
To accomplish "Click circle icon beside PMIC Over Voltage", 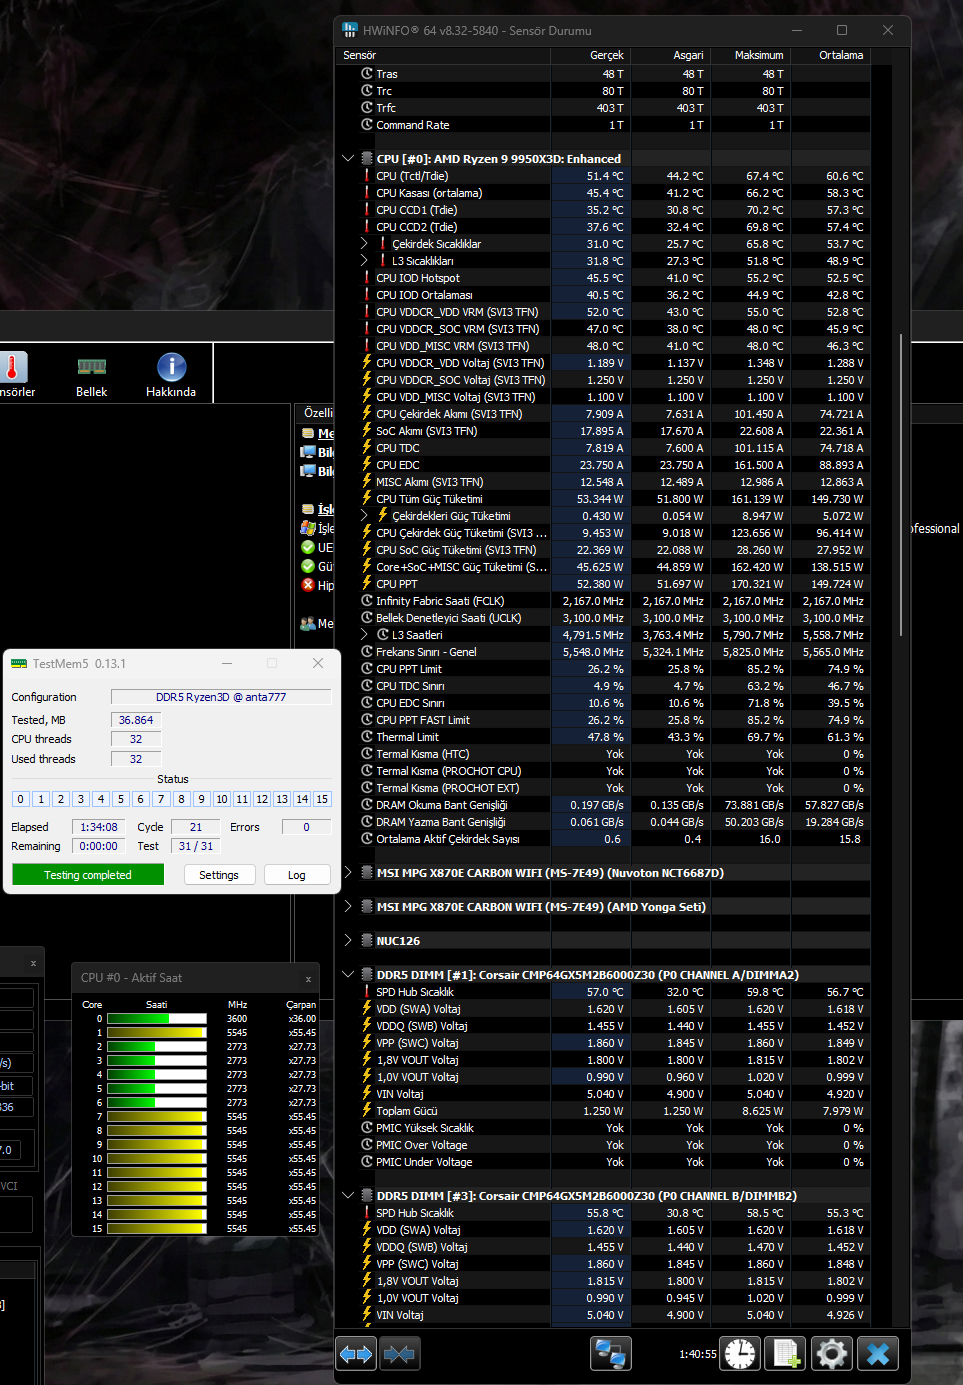I will [x=367, y=1145].
